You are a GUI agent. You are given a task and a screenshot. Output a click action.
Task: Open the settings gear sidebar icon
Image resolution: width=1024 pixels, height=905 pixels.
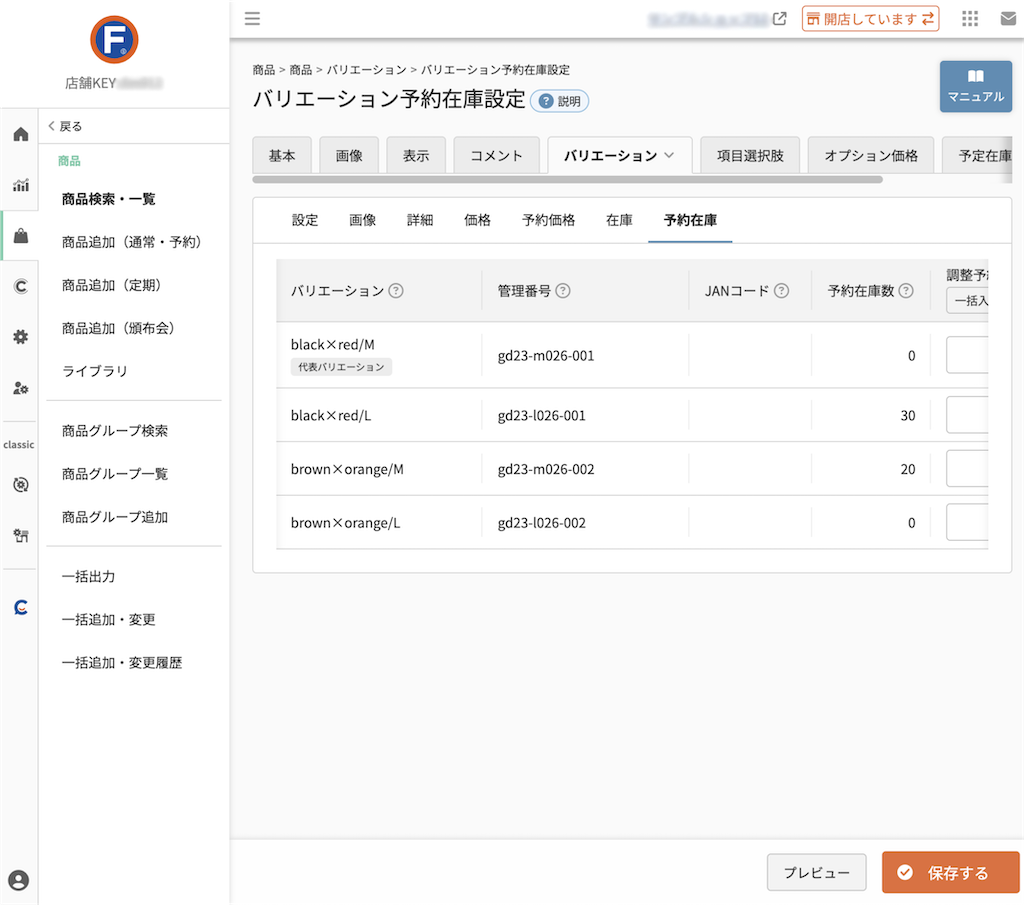[x=21, y=337]
